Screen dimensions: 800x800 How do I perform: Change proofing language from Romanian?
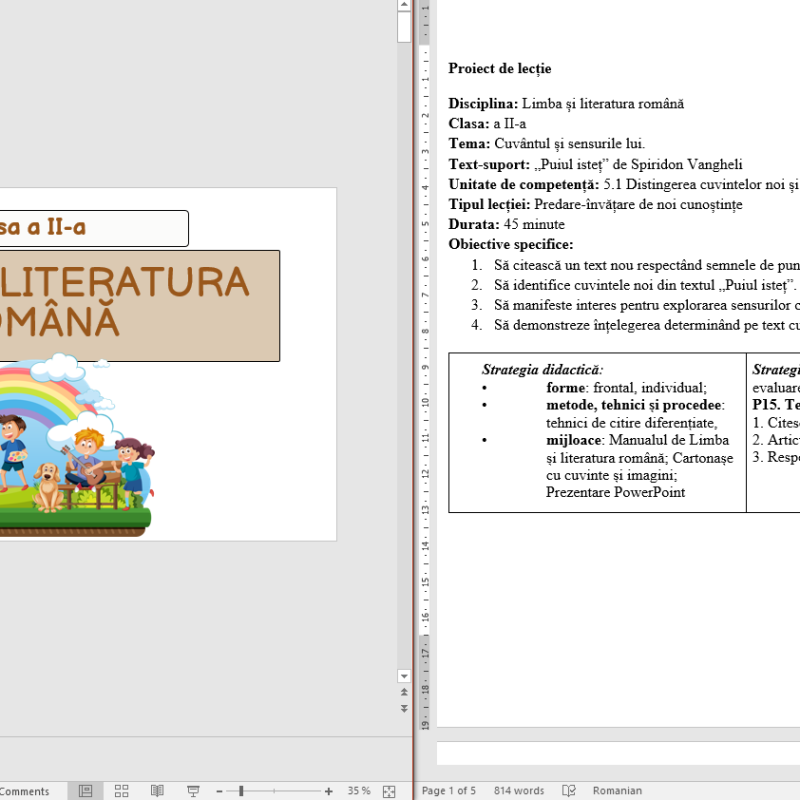click(616, 791)
